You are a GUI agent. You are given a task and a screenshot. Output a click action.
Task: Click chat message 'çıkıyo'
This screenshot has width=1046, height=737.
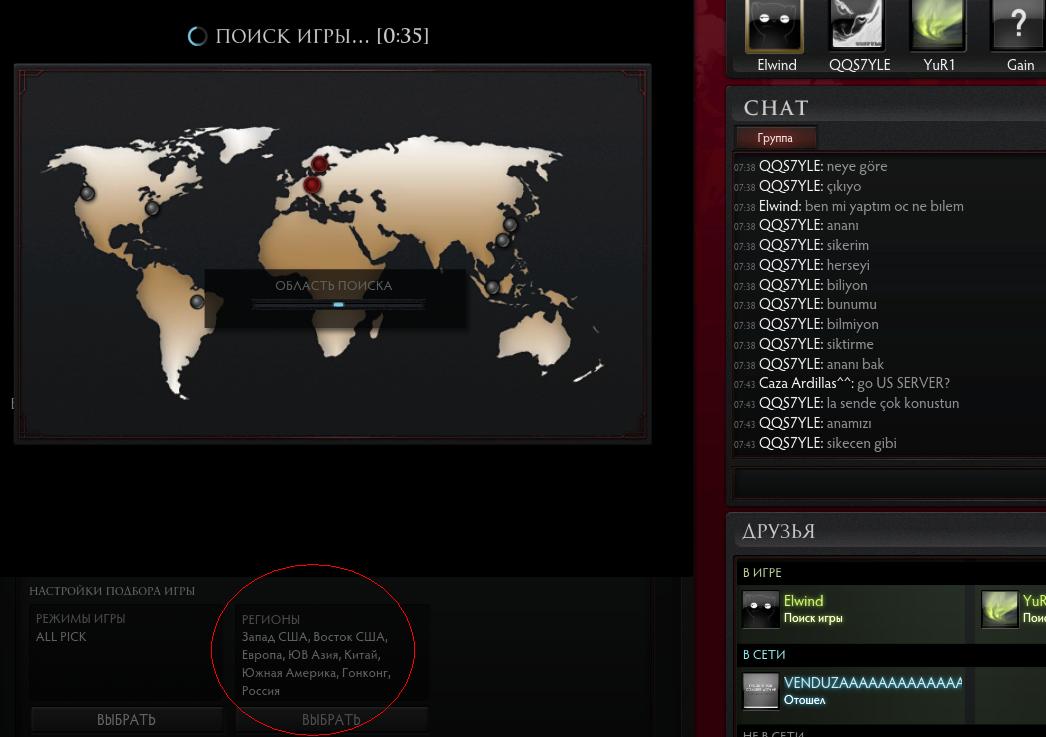pos(844,186)
